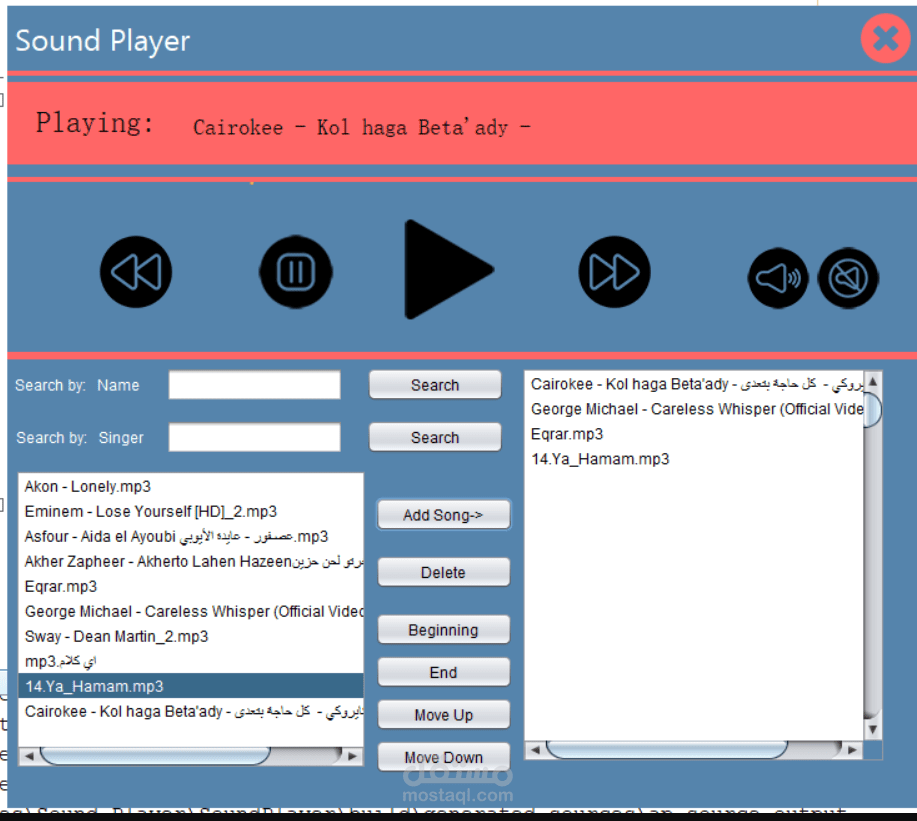
Task: Click up arrow of playlist vertical scrollbar
Action: coord(873,382)
